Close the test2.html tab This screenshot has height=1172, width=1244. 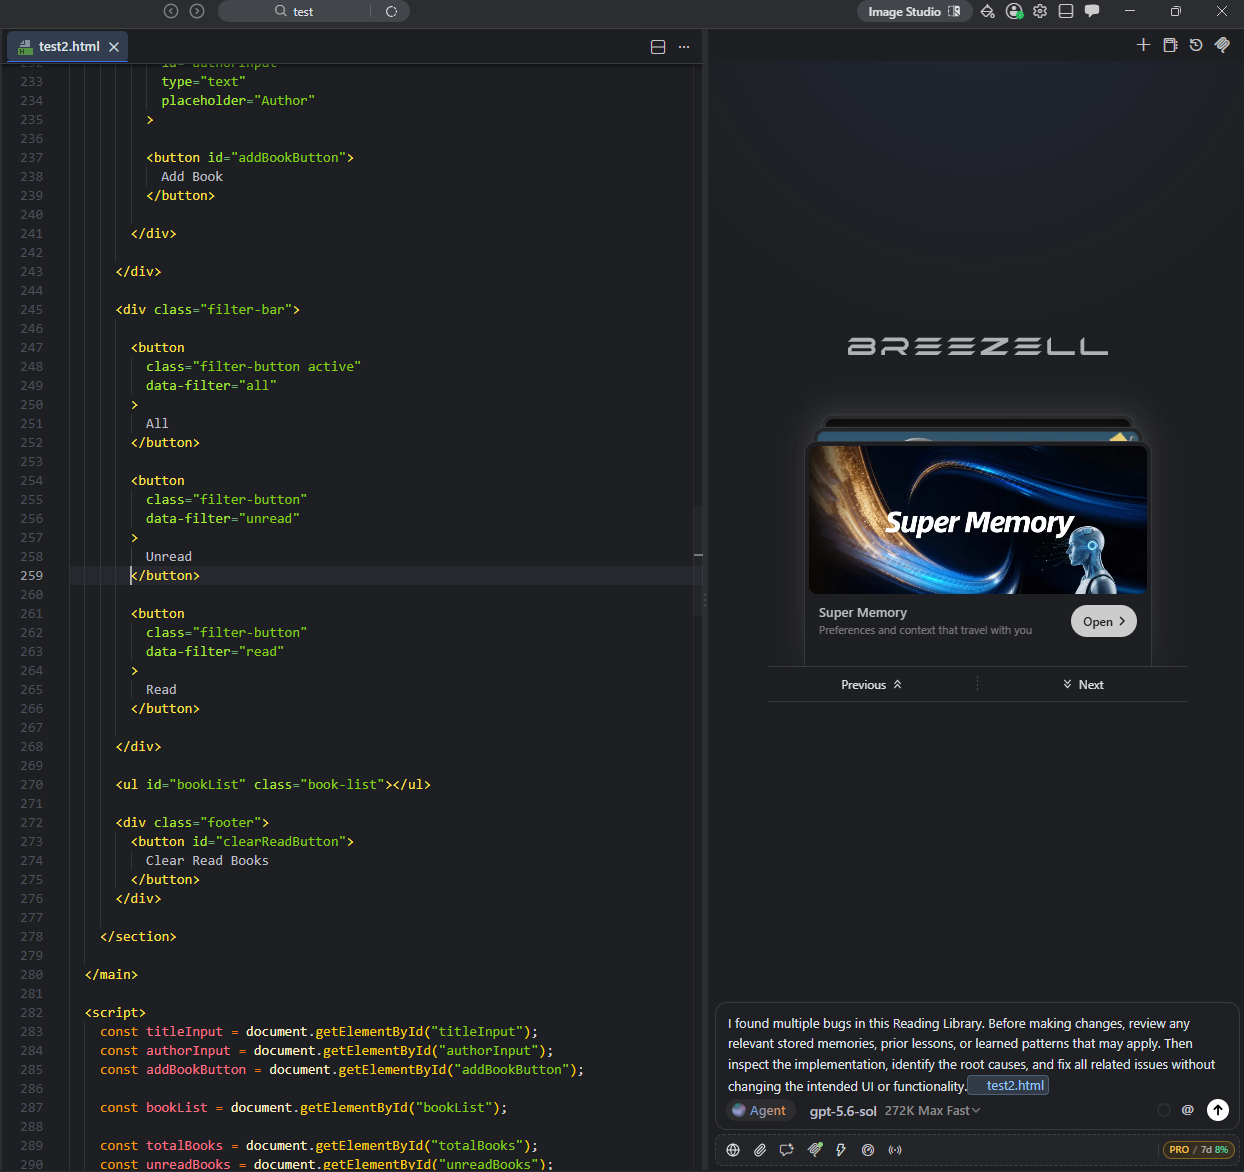114,47
